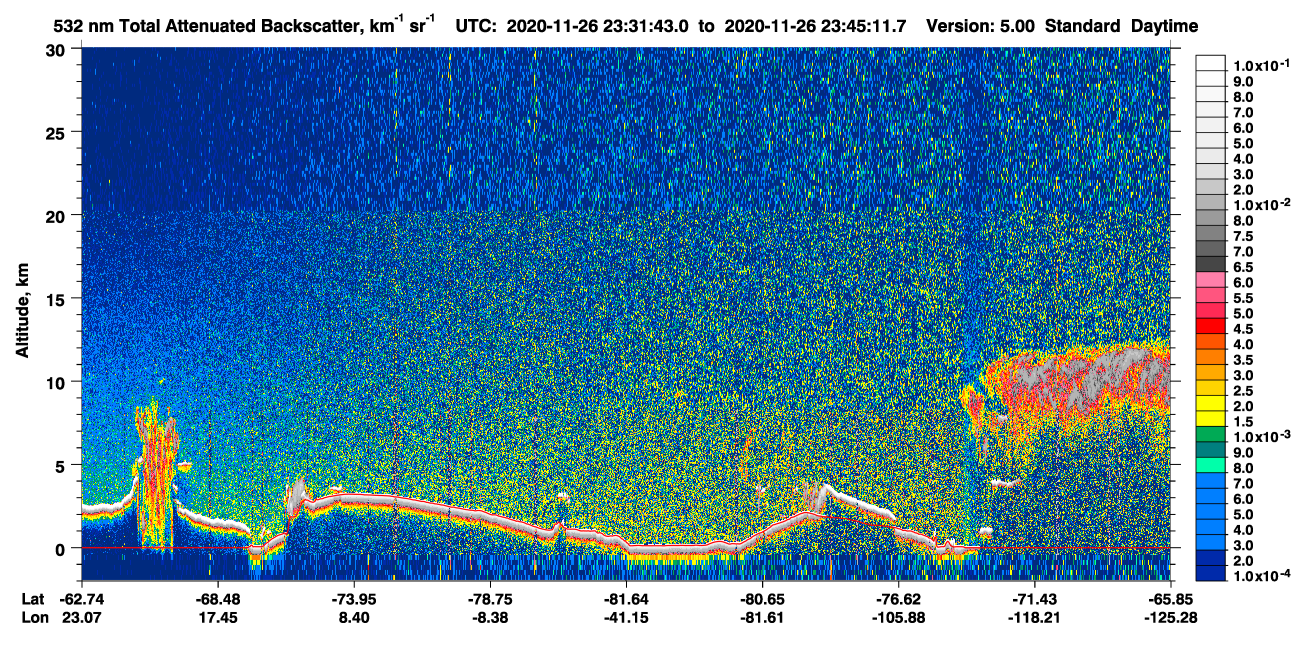This screenshot has height=667, width=1300.
Task: Click the "Version: 5.00" text
Action: 981,26
